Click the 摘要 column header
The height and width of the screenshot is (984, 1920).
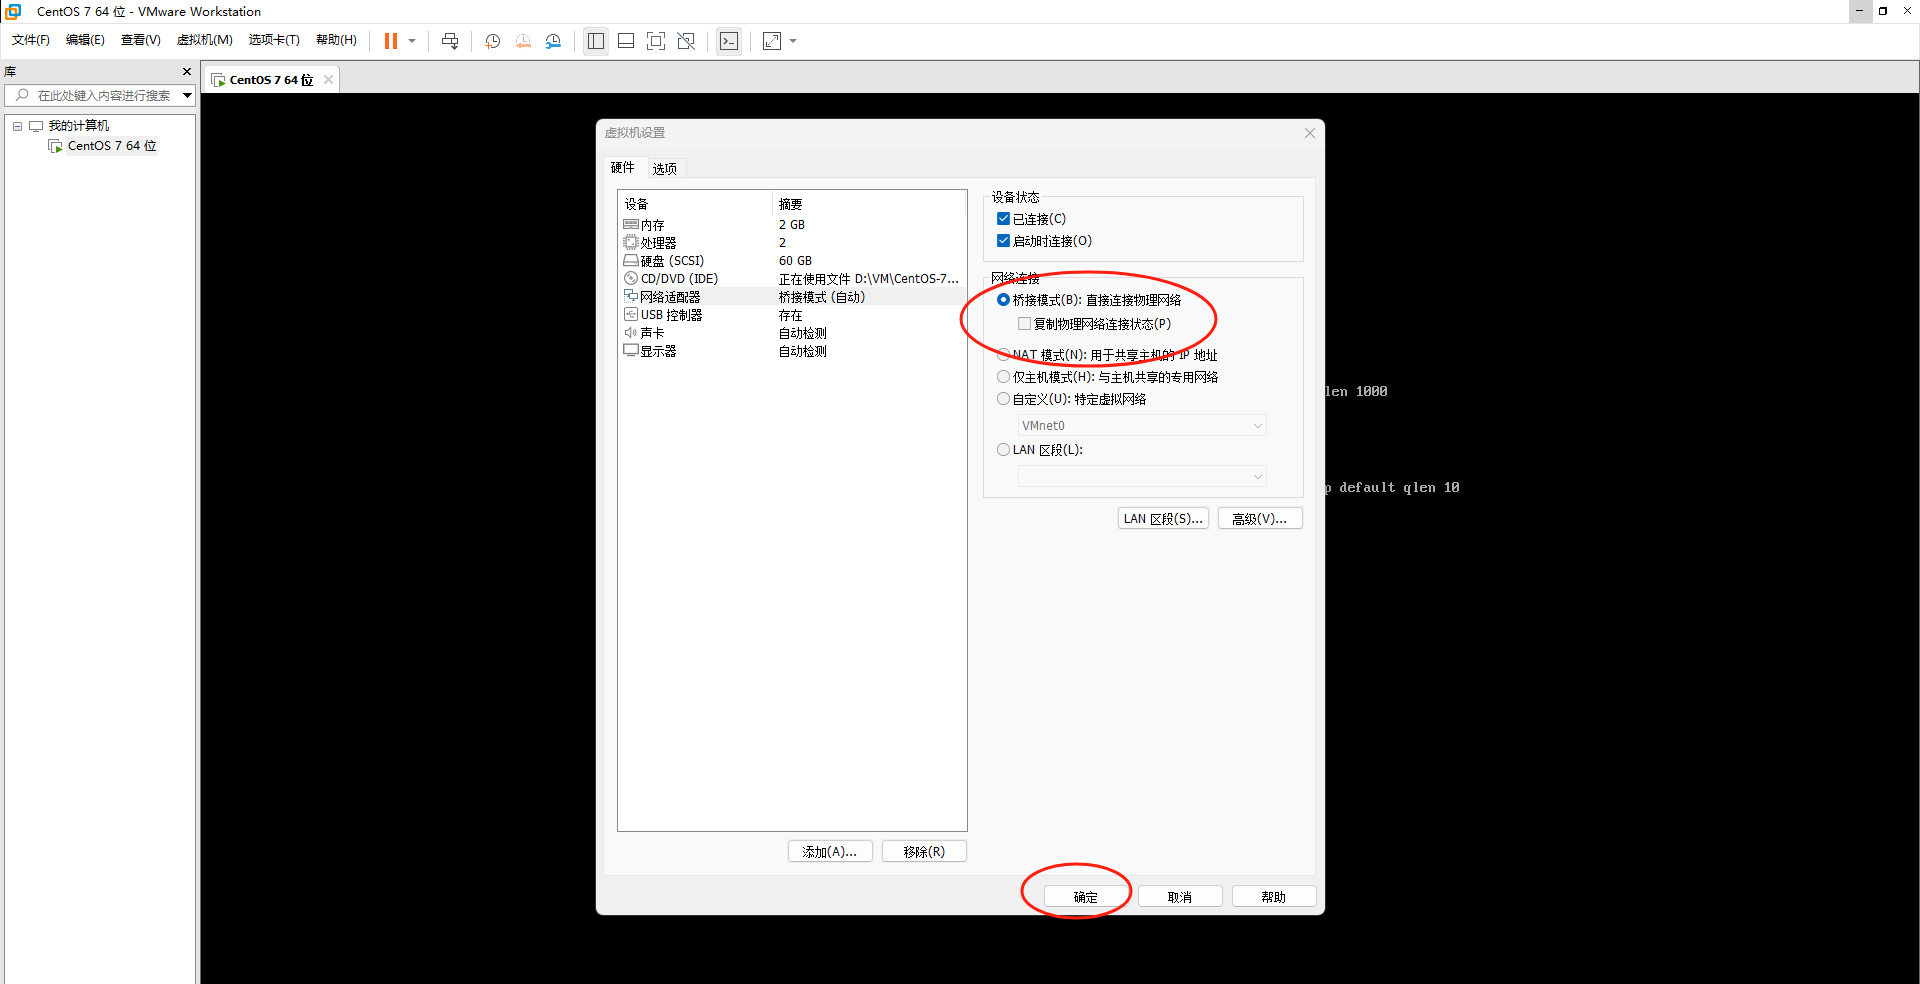coord(868,204)
